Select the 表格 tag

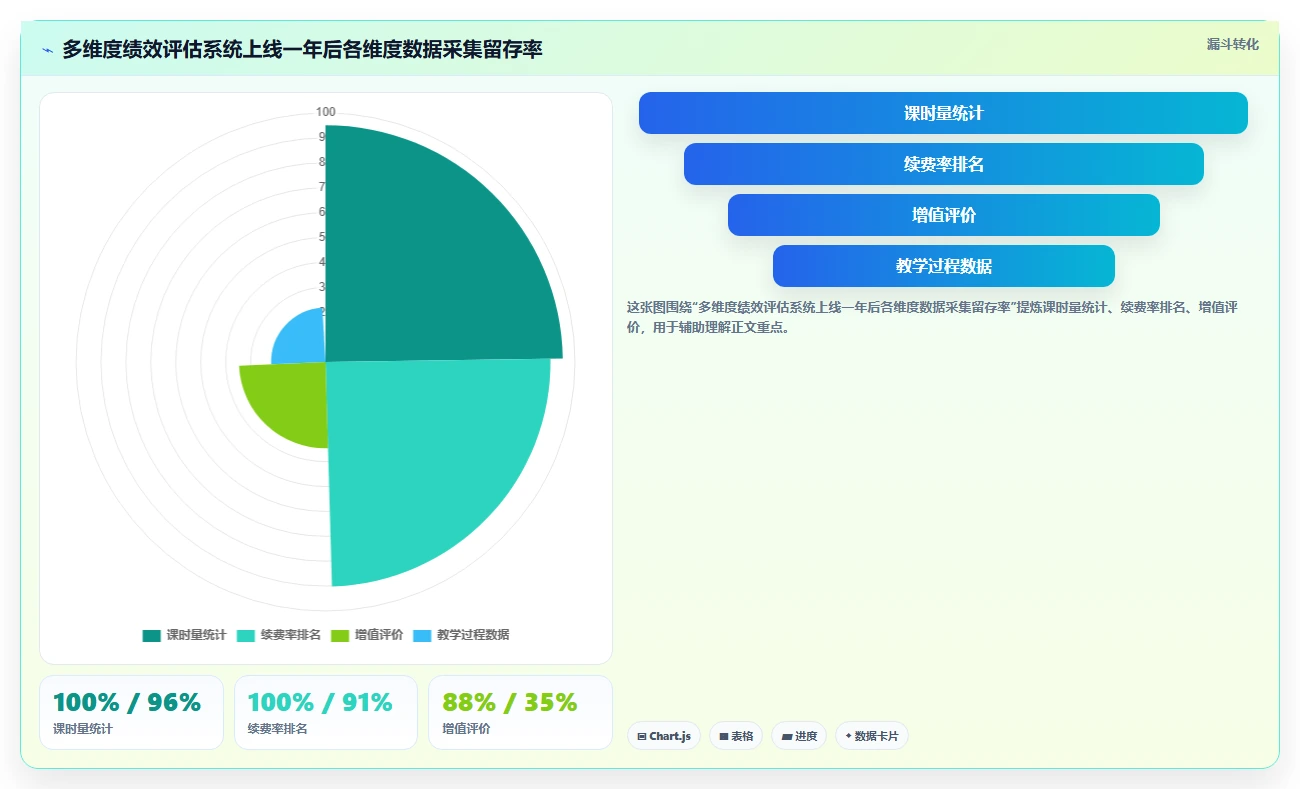coord(736,736)
